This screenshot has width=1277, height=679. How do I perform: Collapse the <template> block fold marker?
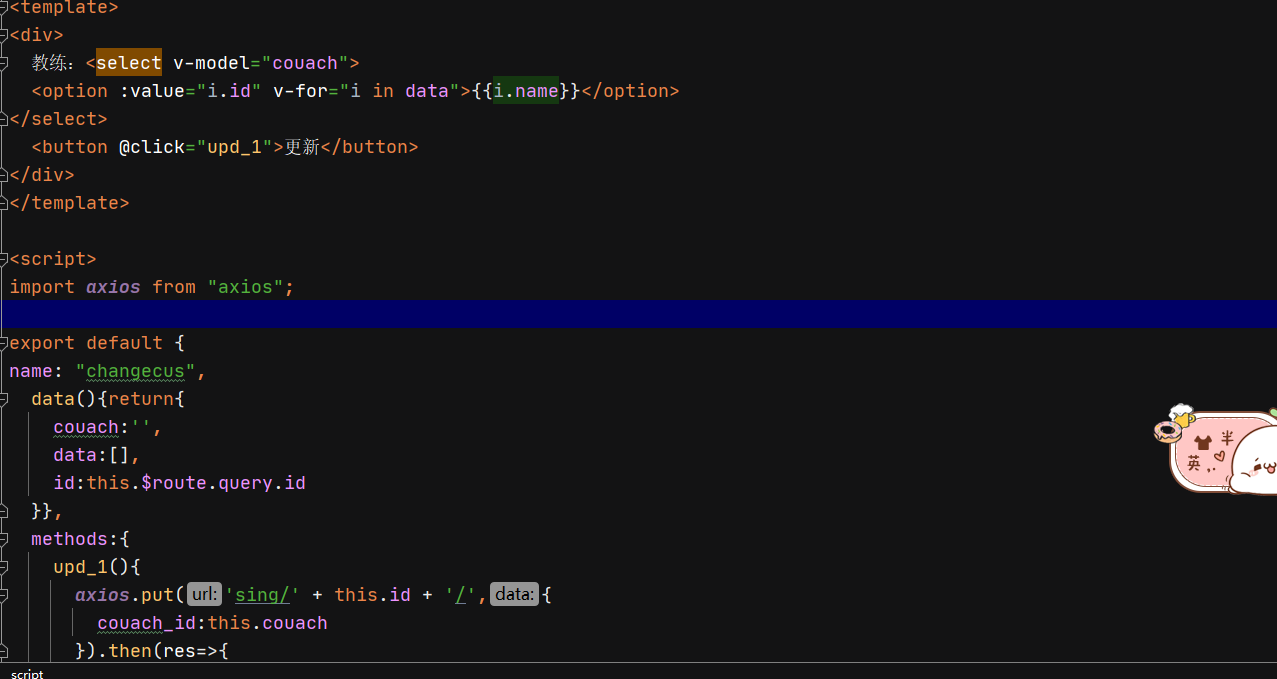4,8
